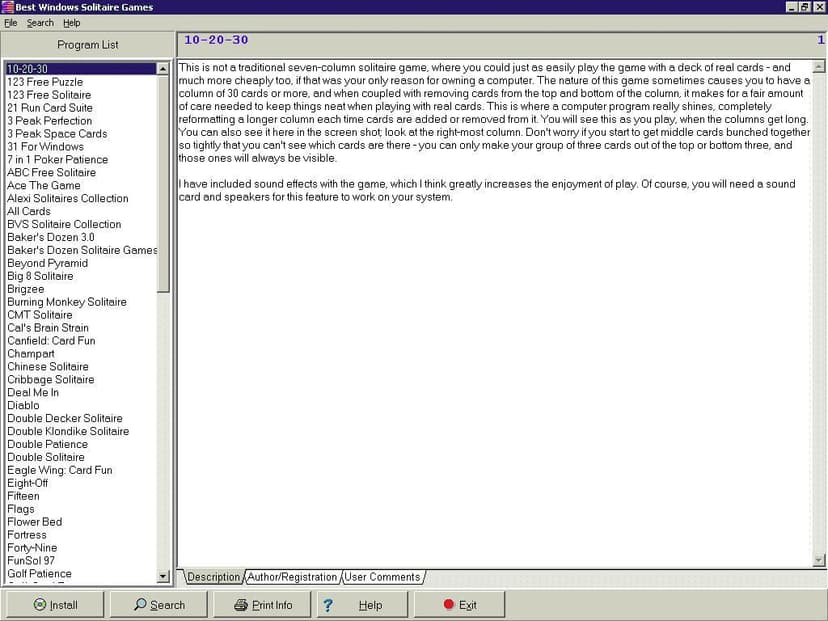Viewport: 828px width, 621px height.
Task: Click the Help button at bottom
Action: [362, 605]
